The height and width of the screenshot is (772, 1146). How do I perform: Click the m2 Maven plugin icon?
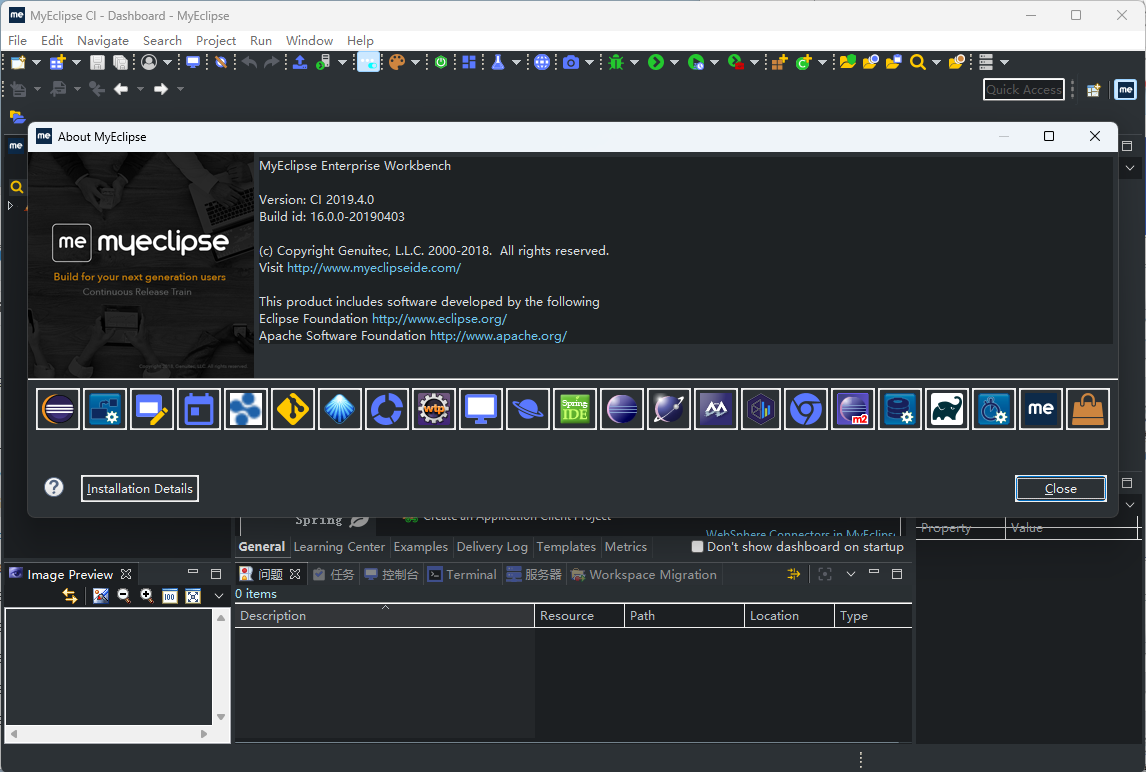click(853, 409)
